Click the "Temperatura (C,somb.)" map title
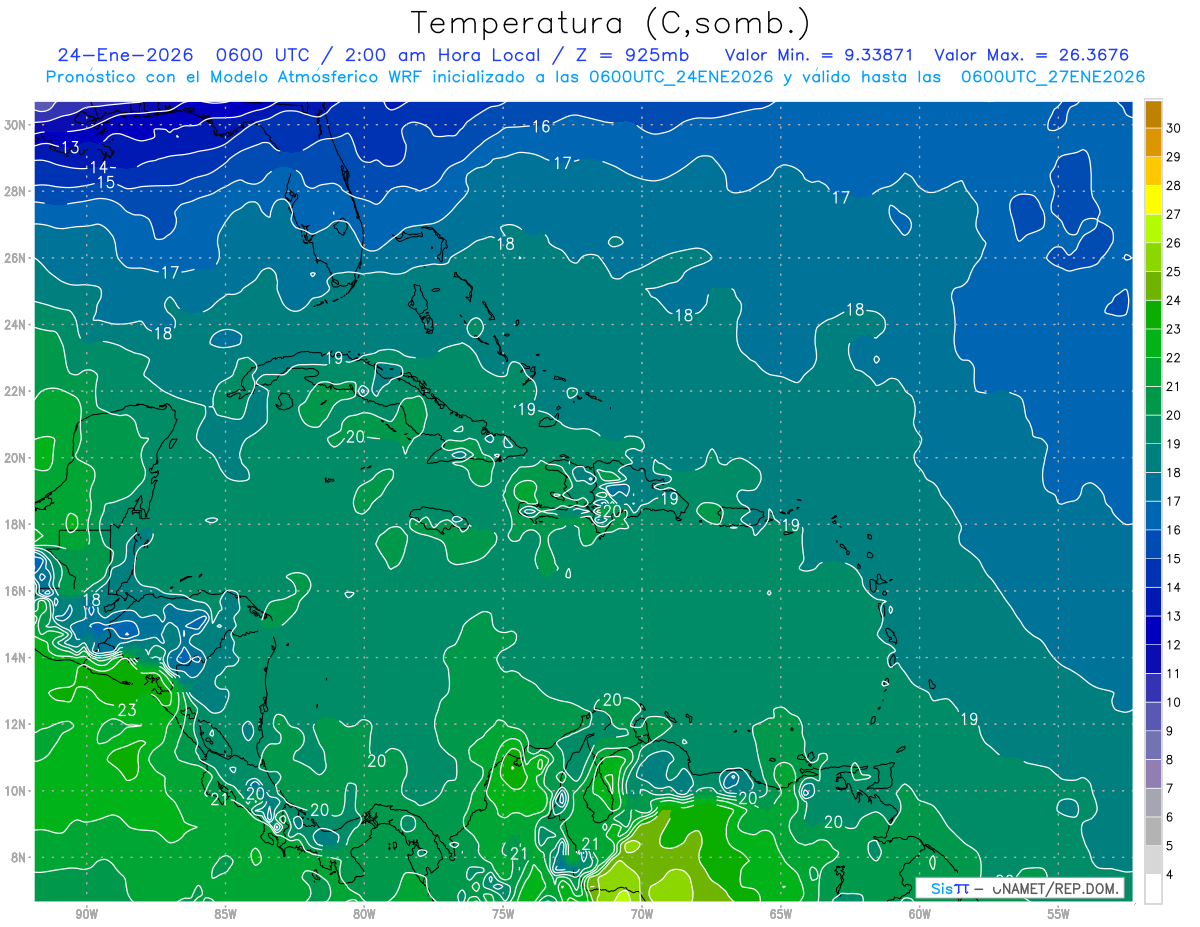 (611, 23)
